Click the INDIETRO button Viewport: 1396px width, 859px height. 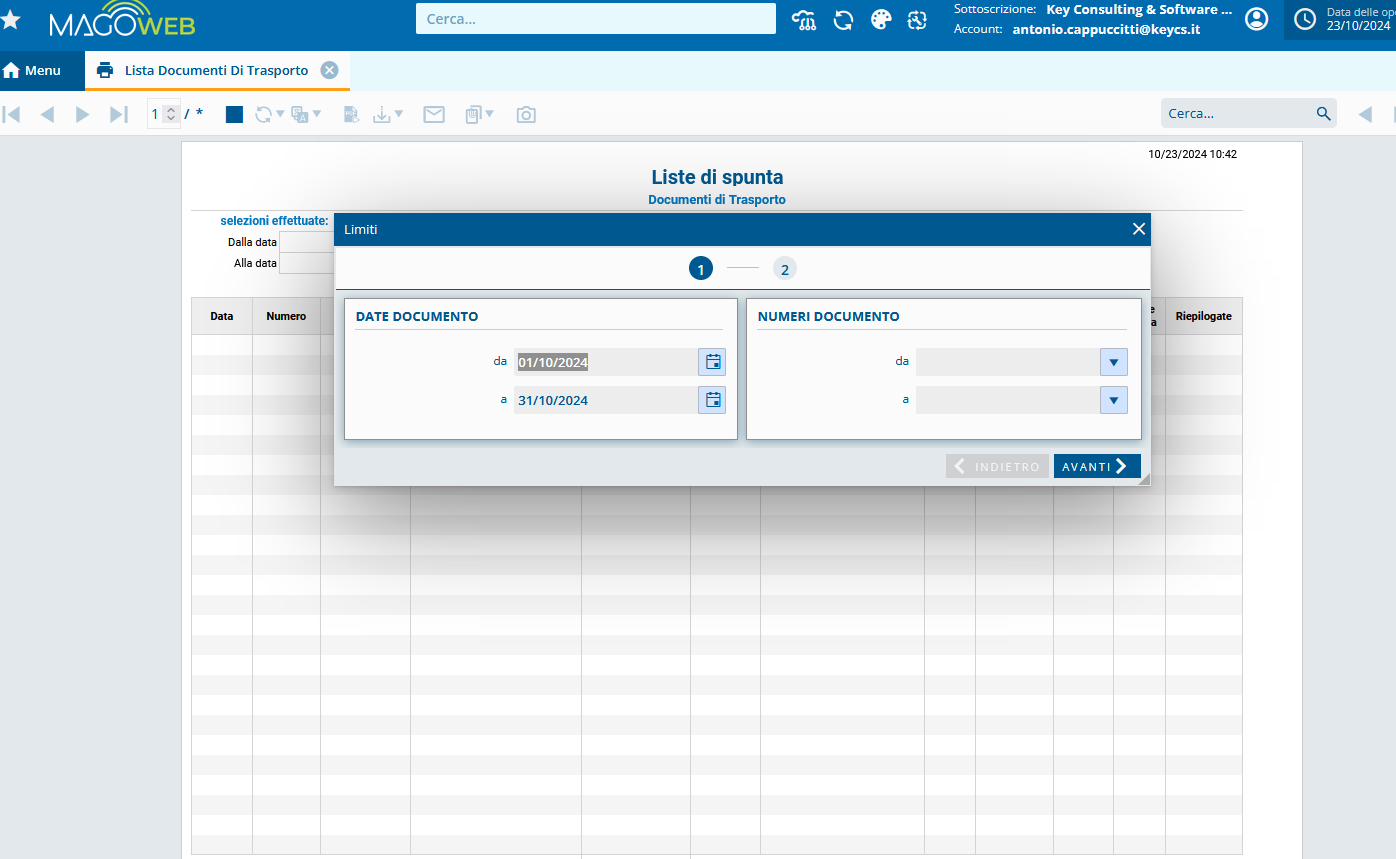998,466
